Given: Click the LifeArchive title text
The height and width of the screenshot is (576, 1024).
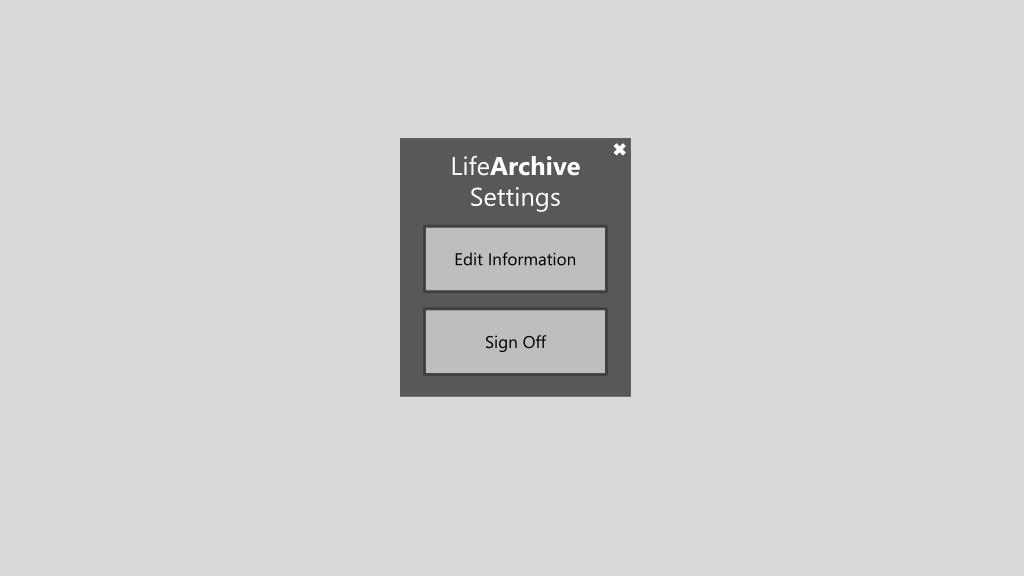Looking at the screenshot, I should tap(515, 166).
